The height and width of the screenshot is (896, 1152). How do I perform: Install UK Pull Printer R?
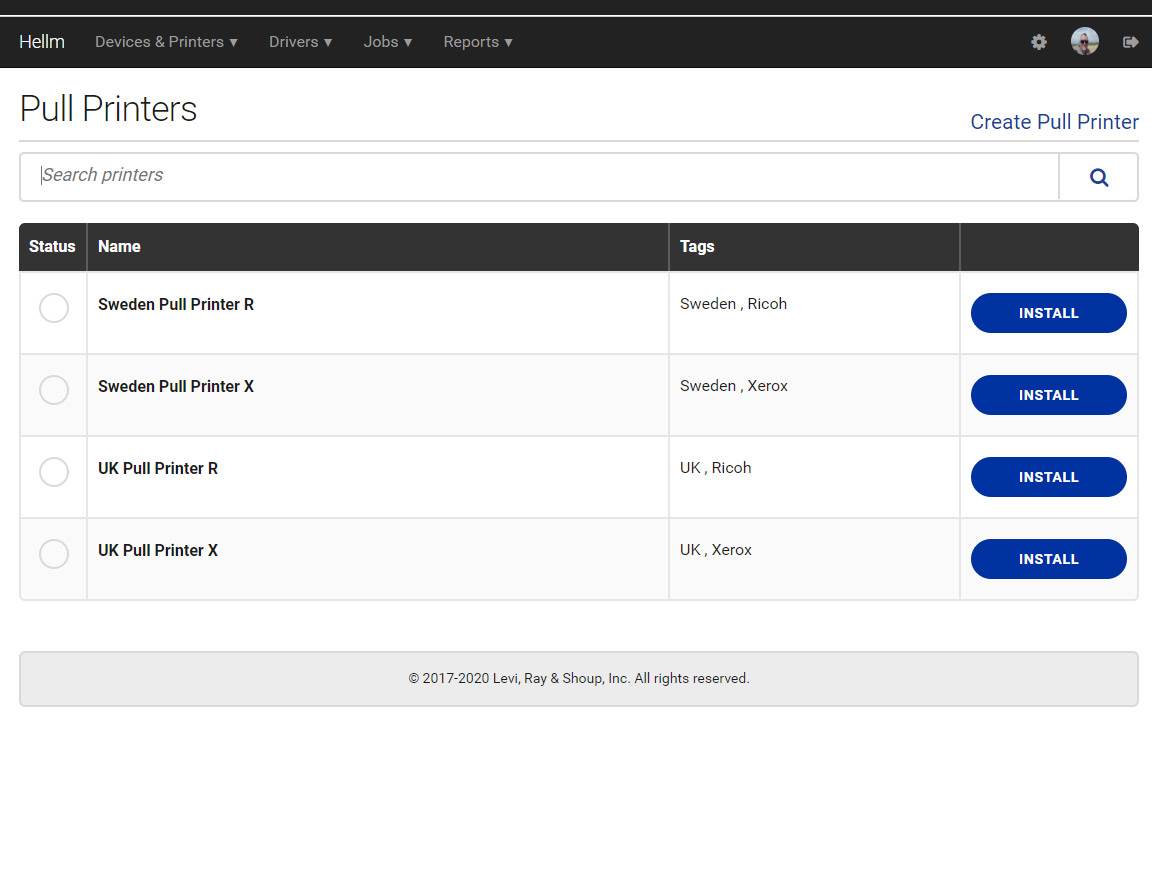(1048, 477)
